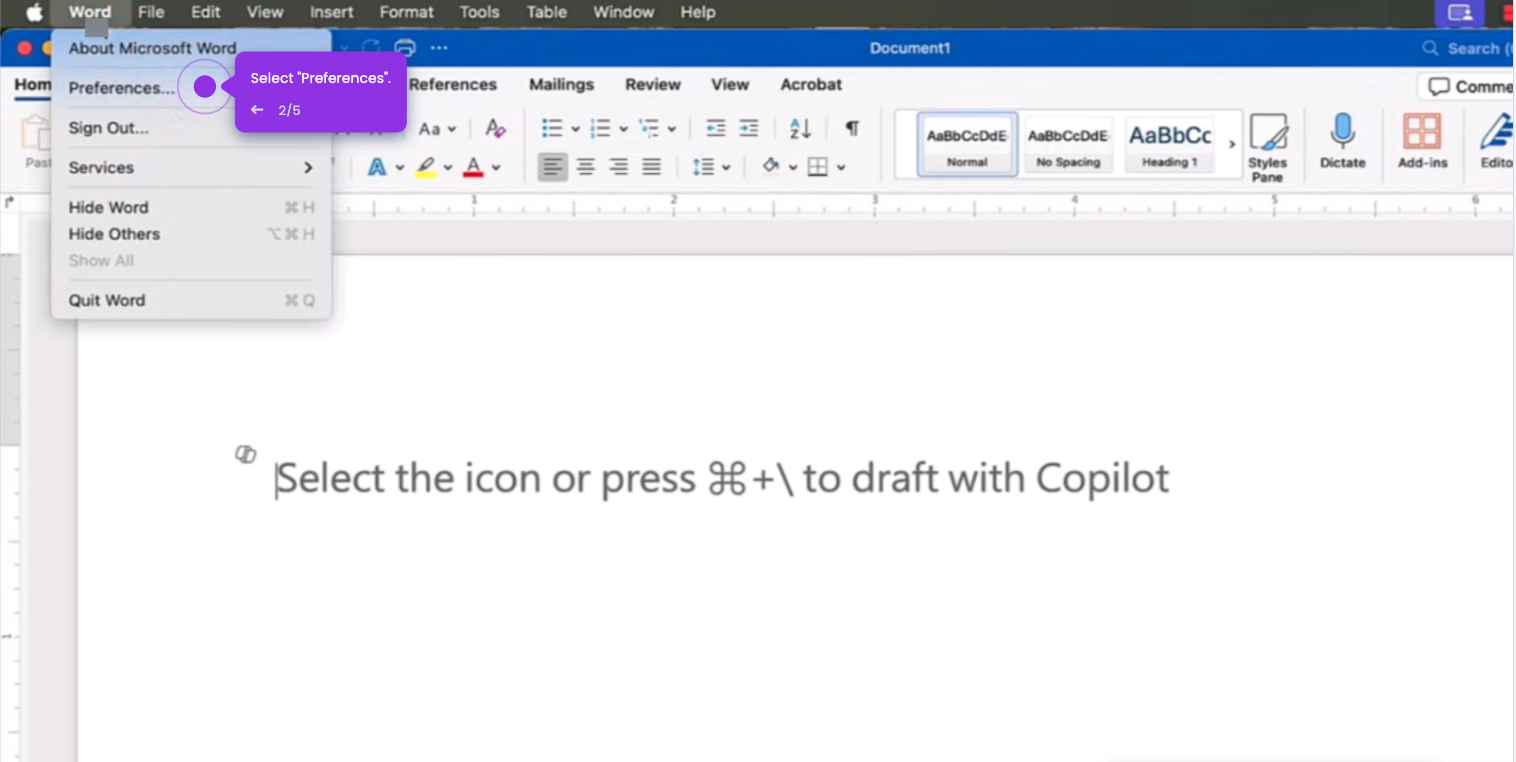Viewport: 1516px width, 762px height.
Task: Open the Editor tool
Action: pos(1496,140)
